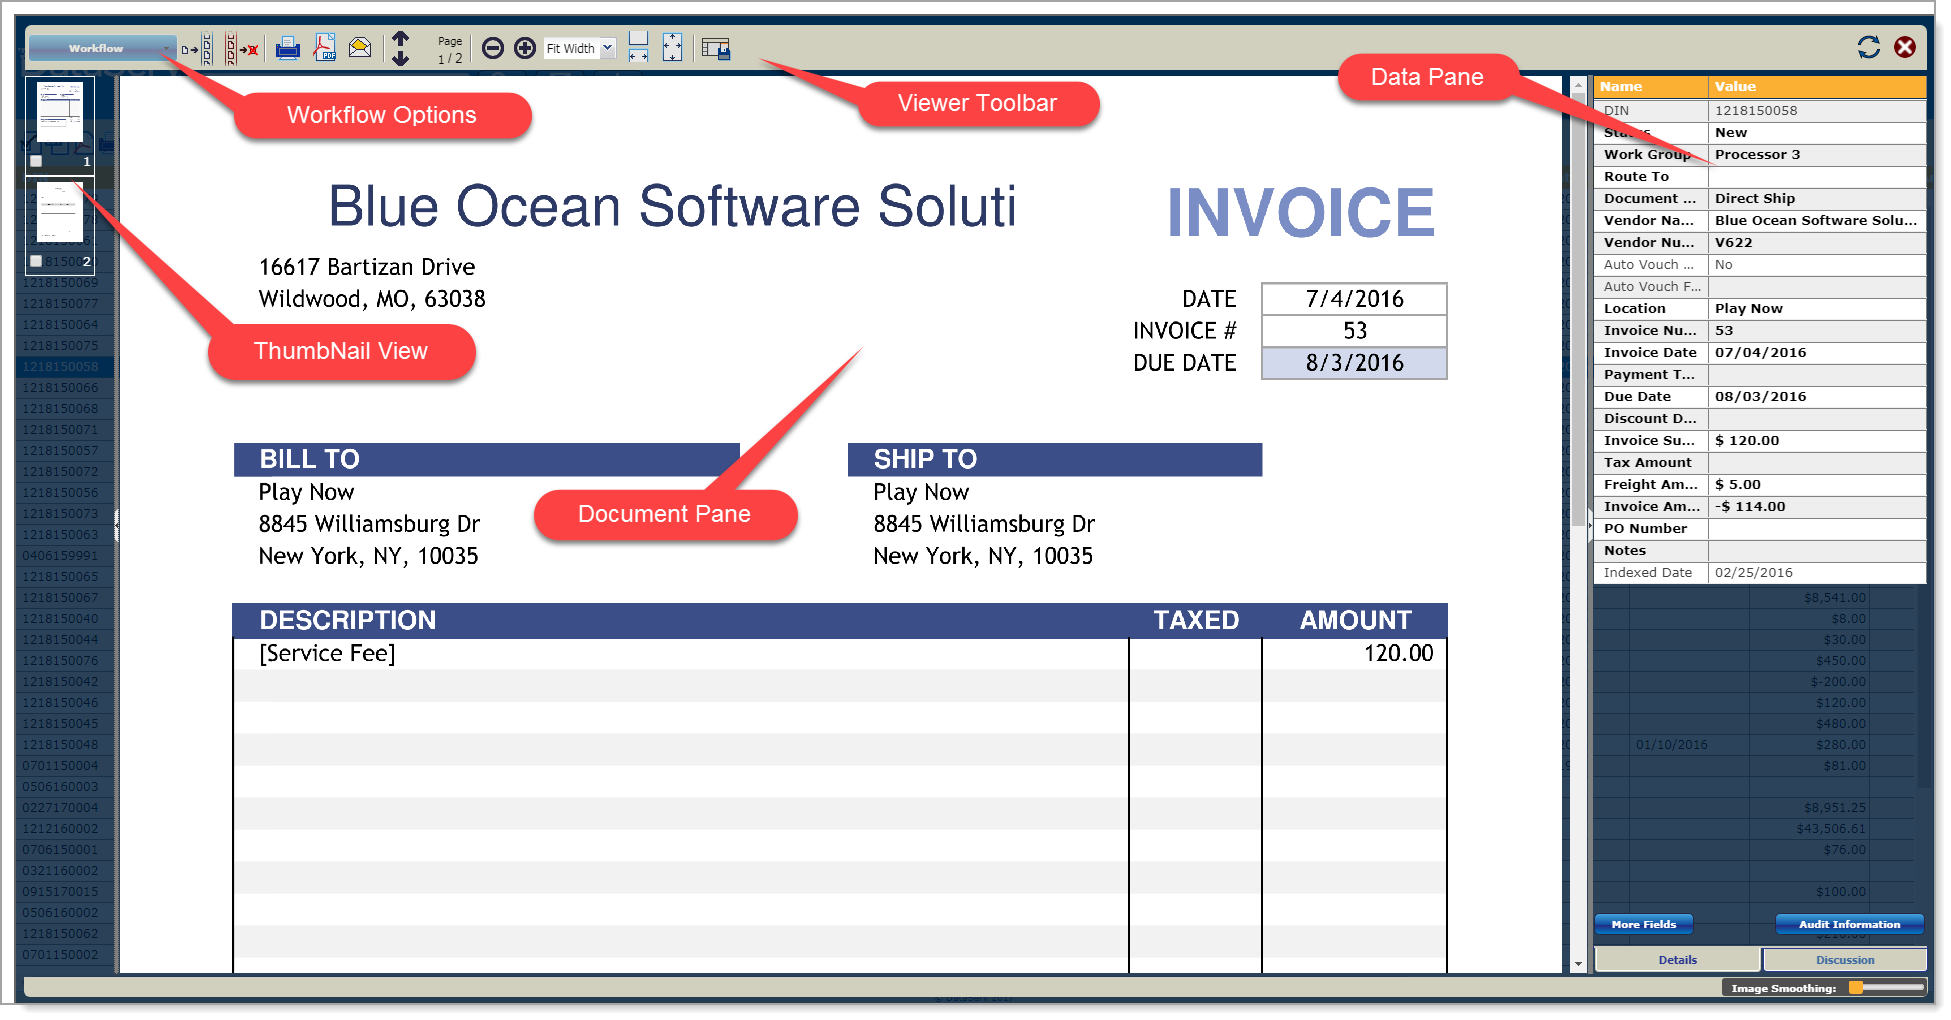Click the INVOICE # cell showing 53
Screen dimensions: 1951x1020
point(1354,331)
